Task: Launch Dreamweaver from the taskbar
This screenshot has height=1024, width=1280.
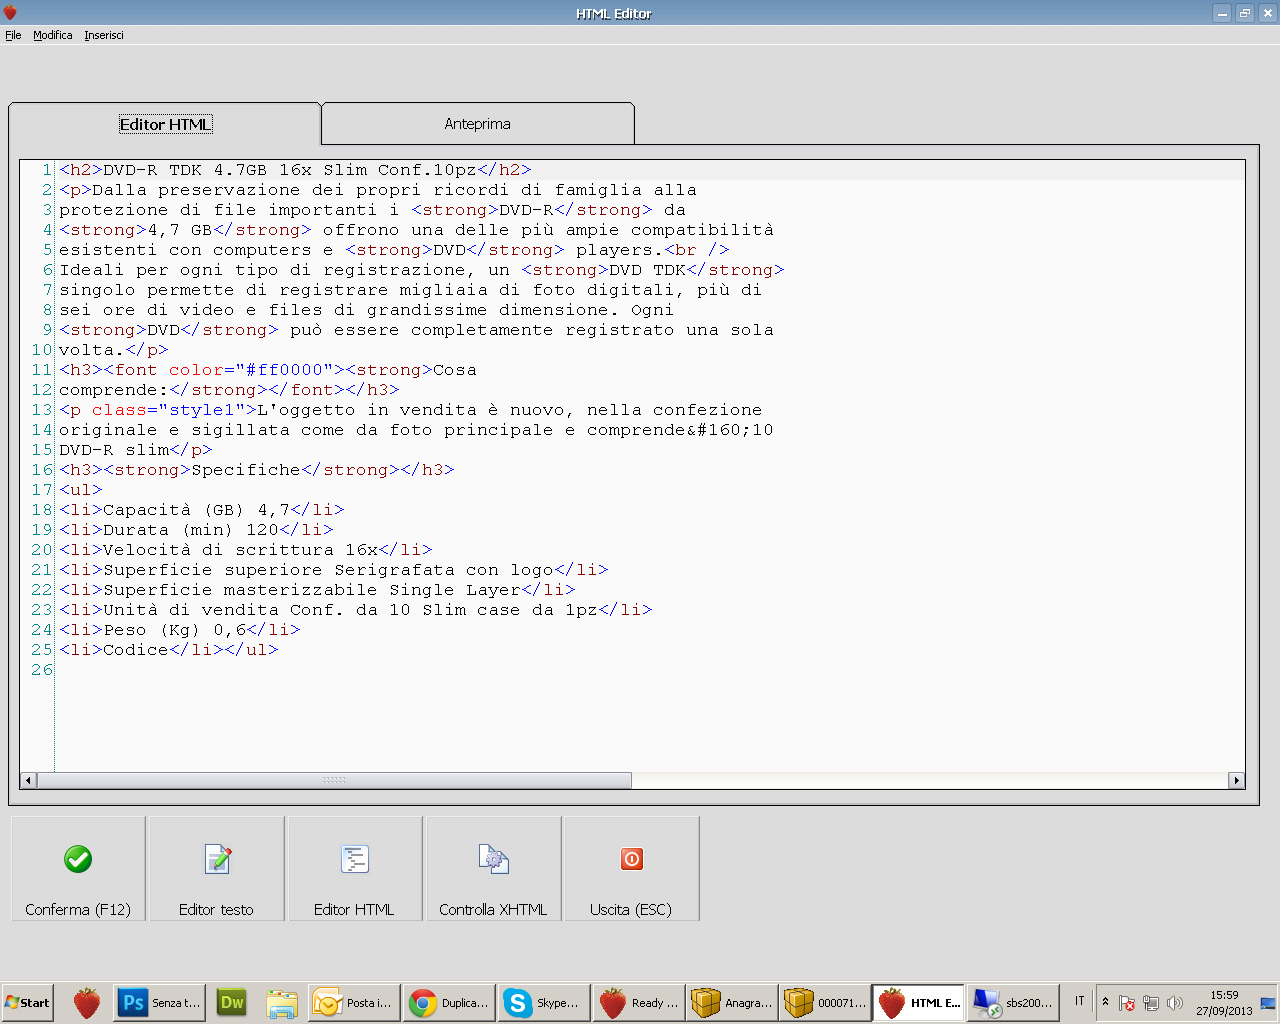Action: click(x=232, y=1003)
